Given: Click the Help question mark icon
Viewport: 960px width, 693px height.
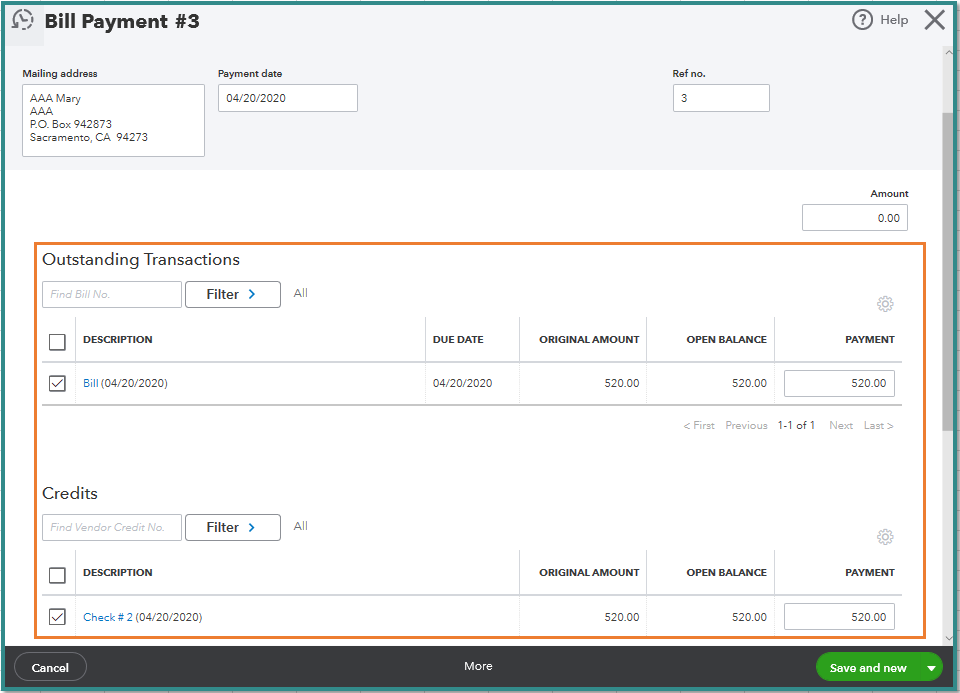Looking at the screenshot, I should [862, 20].
